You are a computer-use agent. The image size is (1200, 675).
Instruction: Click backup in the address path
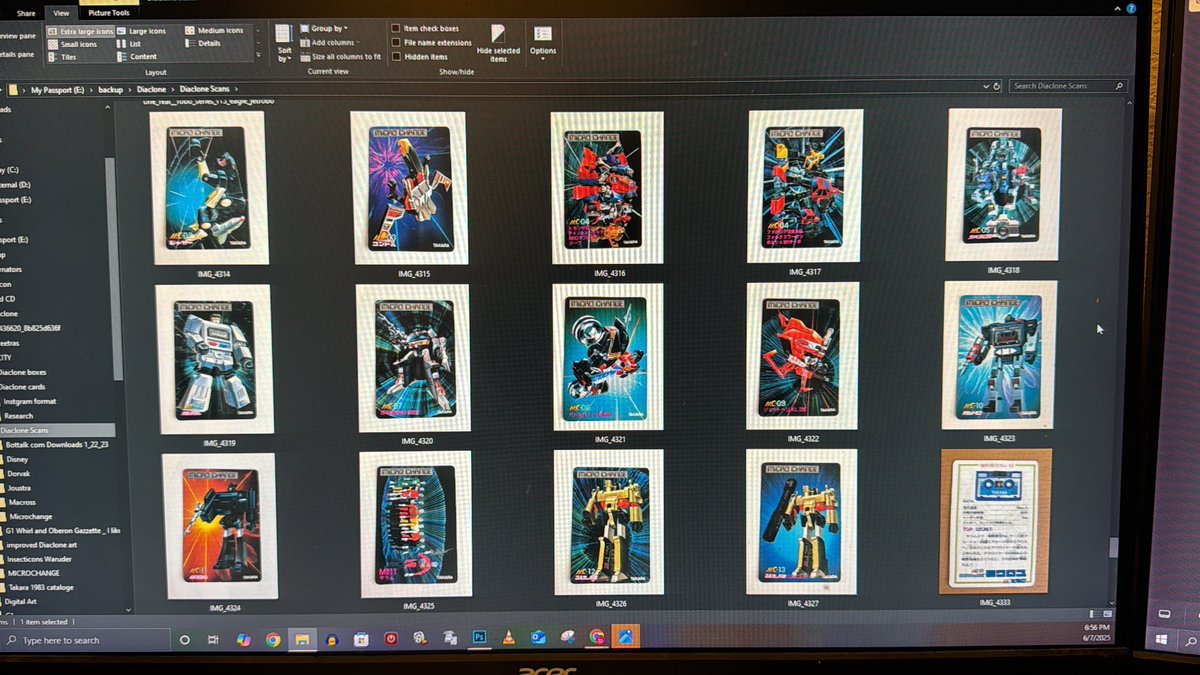110,89
